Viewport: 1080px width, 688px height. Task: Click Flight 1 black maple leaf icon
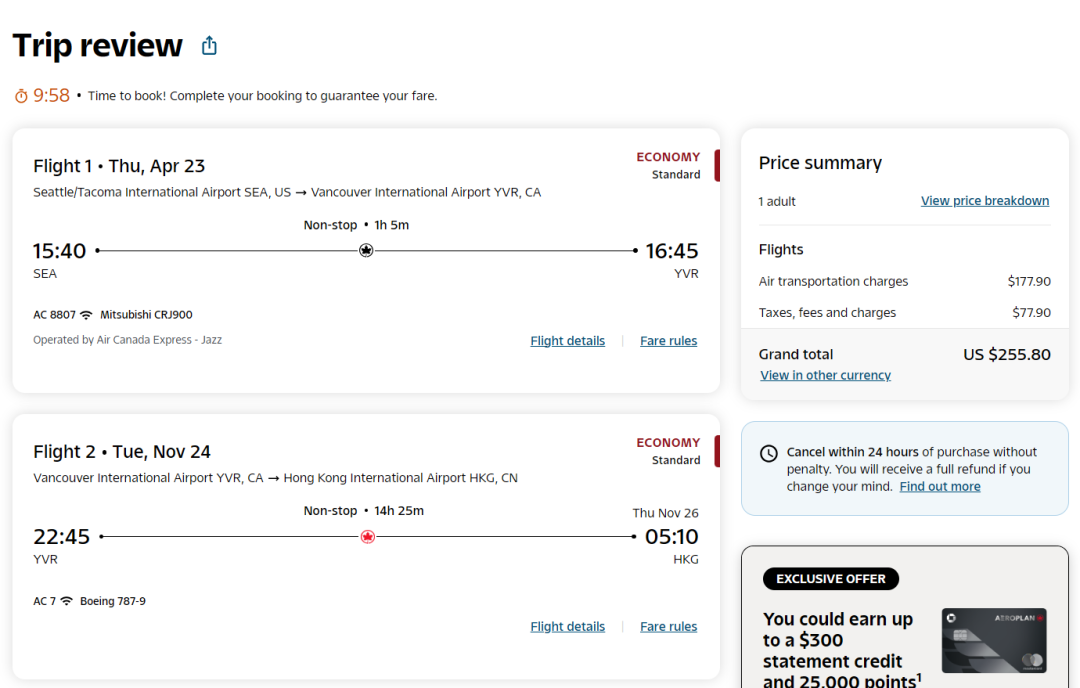(x=366, y=251)
